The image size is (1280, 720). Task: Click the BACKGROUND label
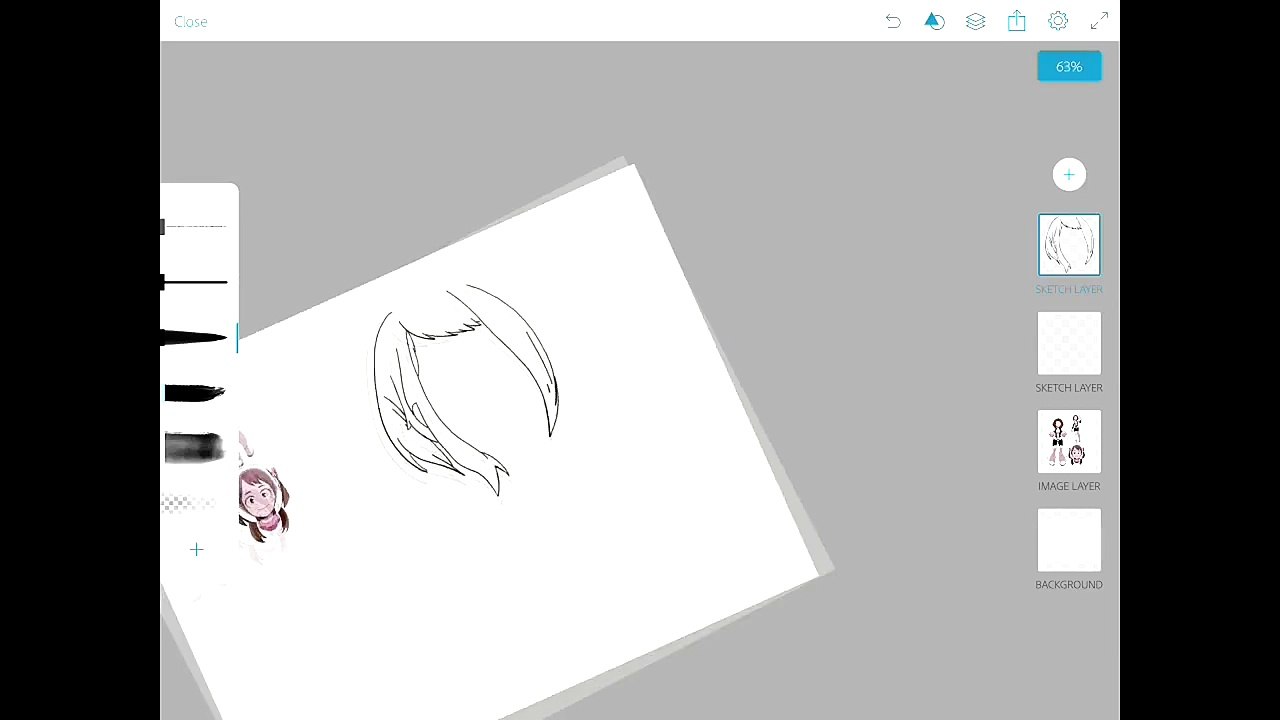point(1069,585)
